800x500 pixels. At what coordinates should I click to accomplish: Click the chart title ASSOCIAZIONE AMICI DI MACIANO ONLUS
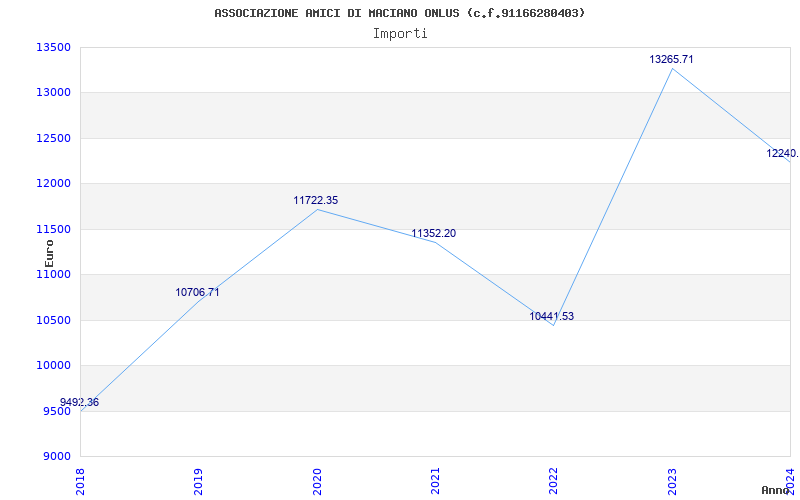point(399,13)
